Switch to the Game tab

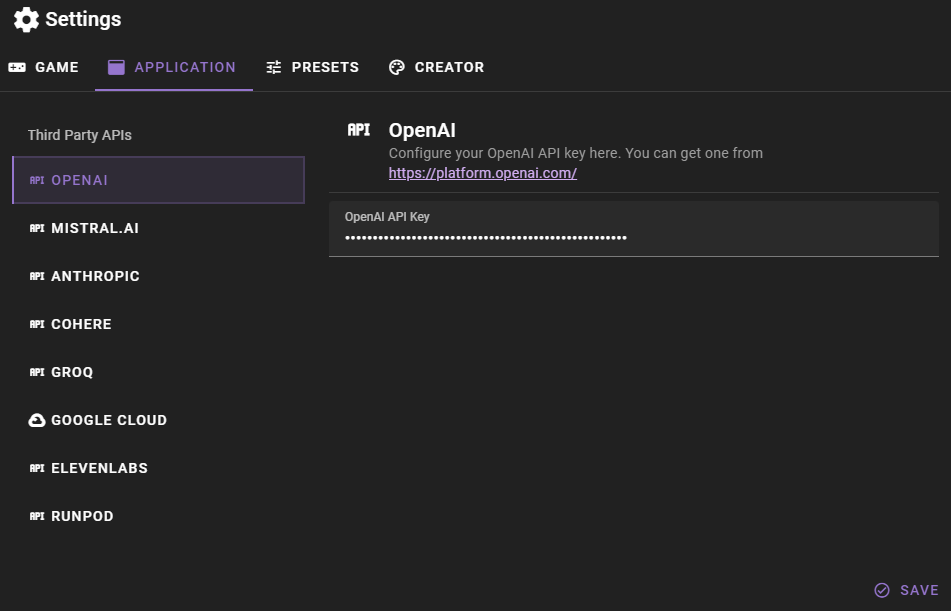pos(44,67)
